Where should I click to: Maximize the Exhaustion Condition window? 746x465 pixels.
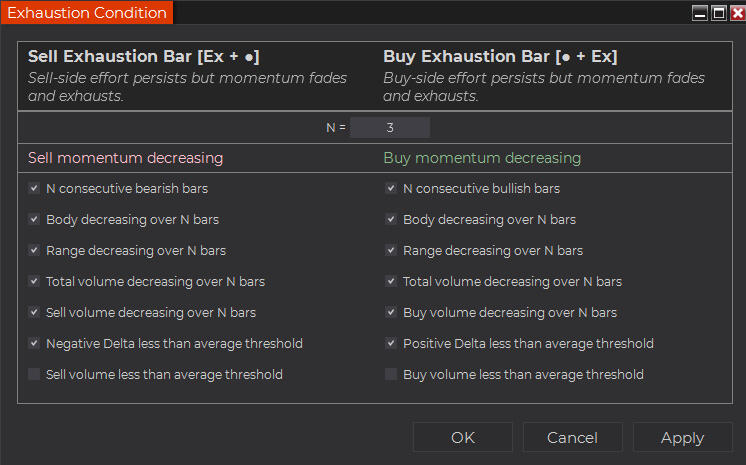(x=718, y=13)
